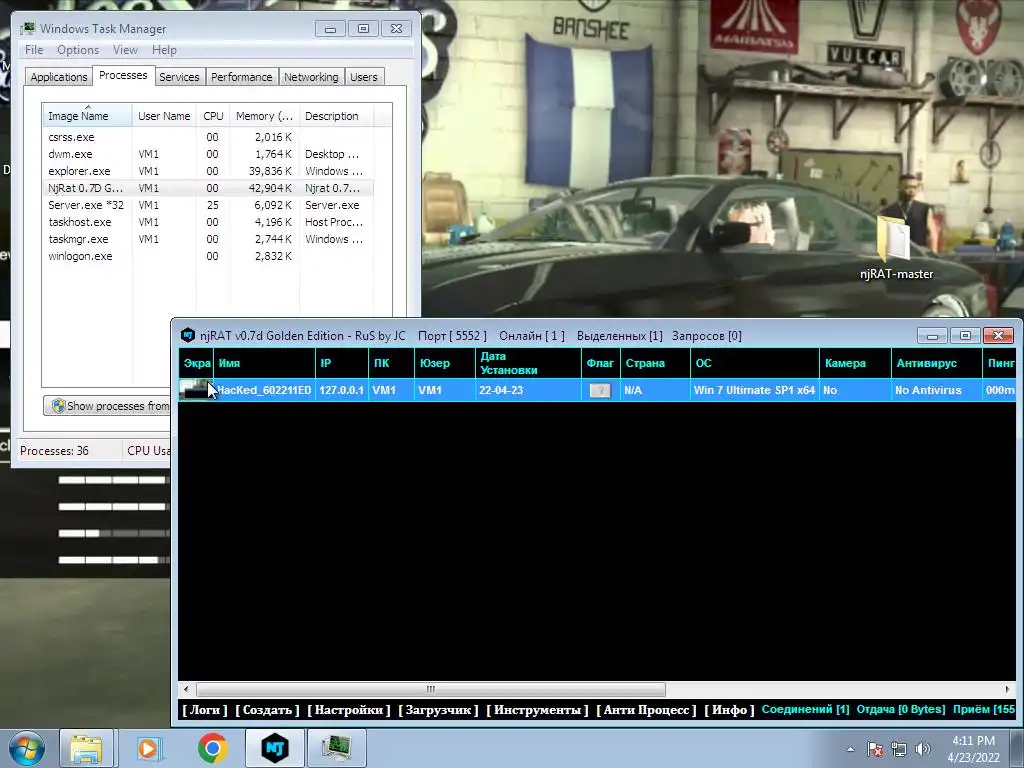The image size is (1024, 768).
Task: Click the Камера column header
Action: (854, 363)
